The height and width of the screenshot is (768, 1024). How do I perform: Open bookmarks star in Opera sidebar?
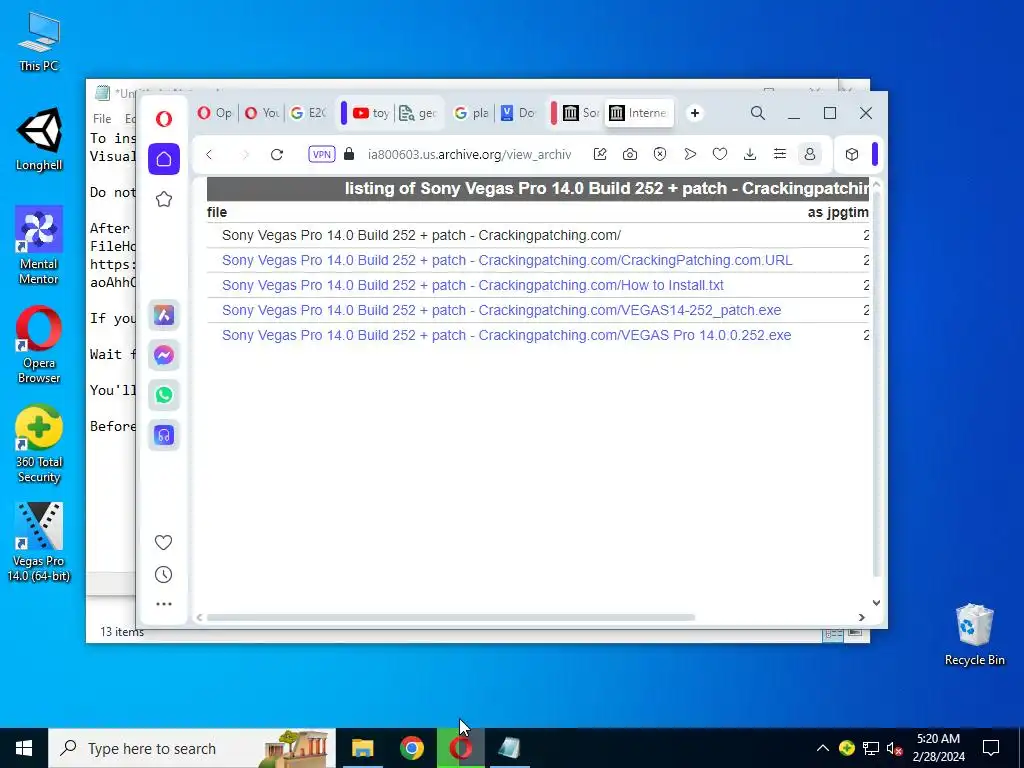164,199
